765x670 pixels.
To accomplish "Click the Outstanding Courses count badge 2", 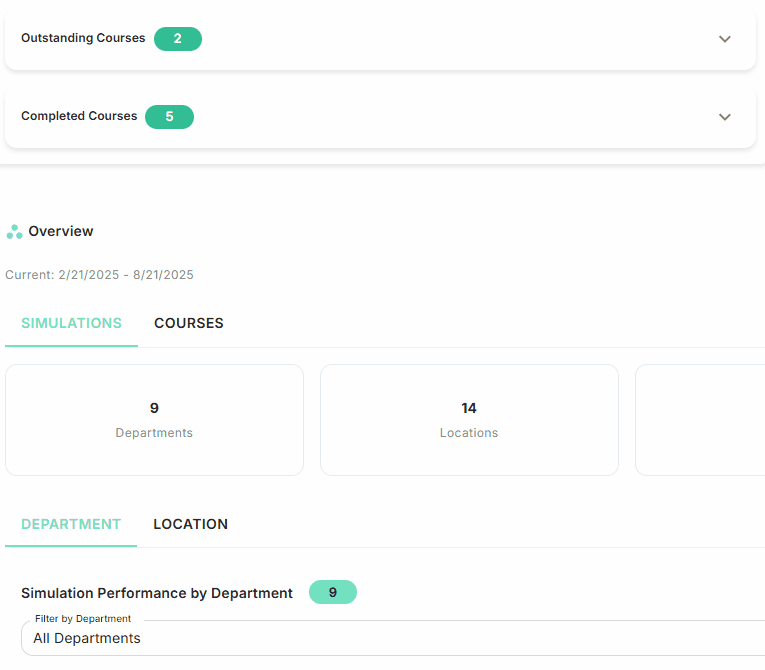I will (x=178, y=39).
